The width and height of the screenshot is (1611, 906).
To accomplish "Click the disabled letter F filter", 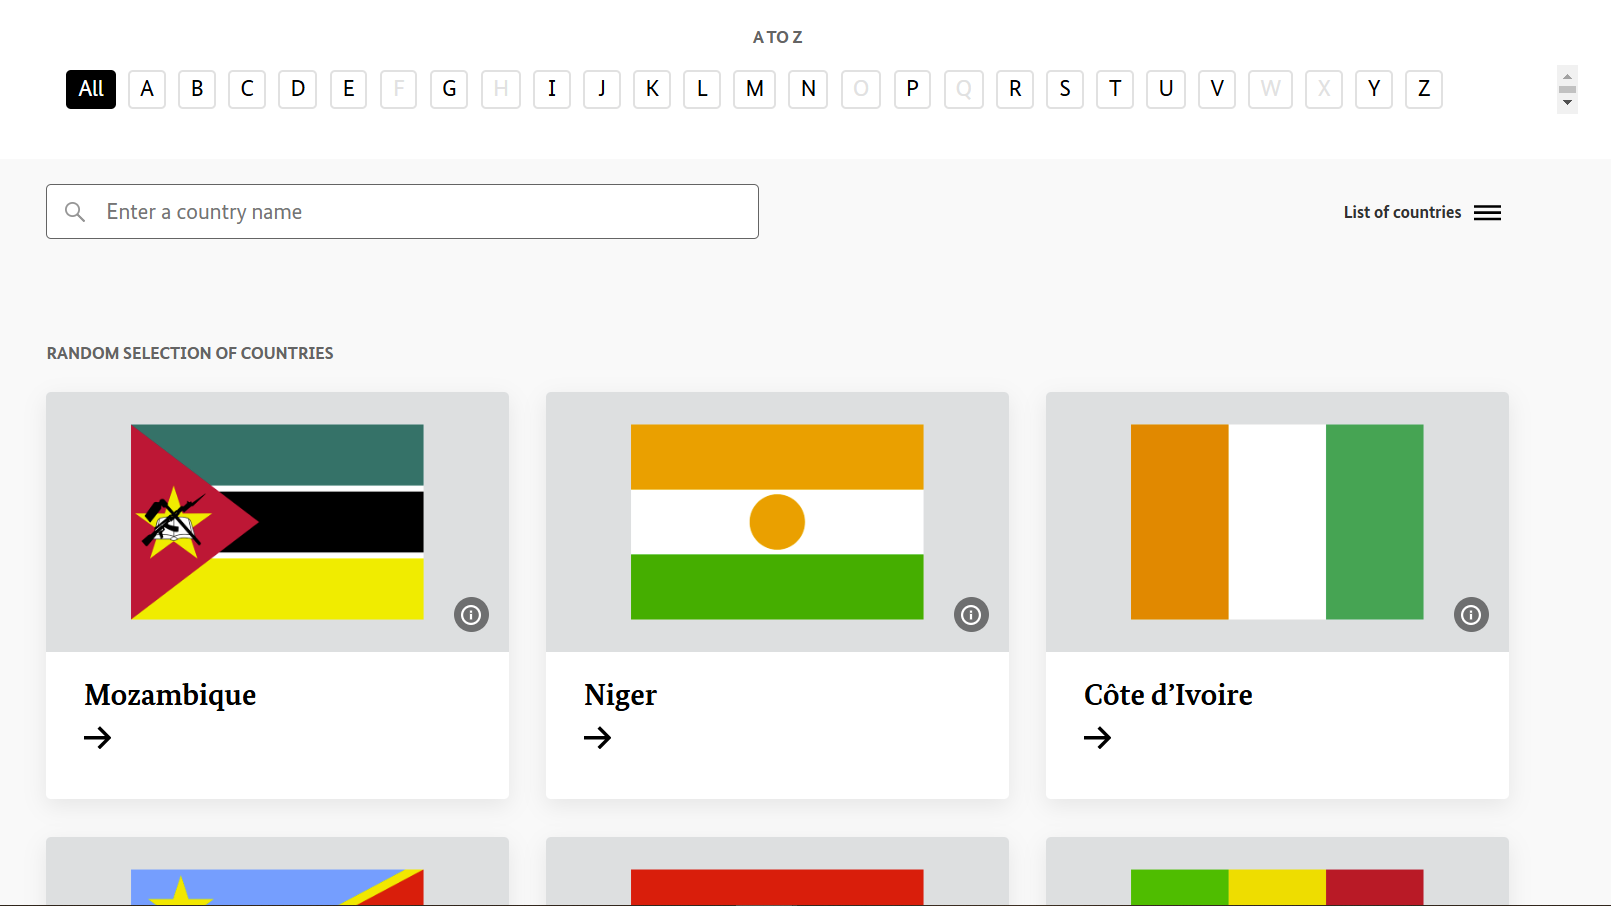I will (x=398, y=89).
